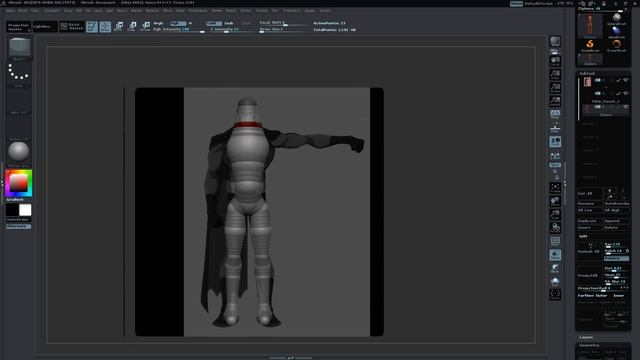Toggle the Transp transparency icon
Image resolution: width=640 pixels, height=360 pixels.
point(555,255)
